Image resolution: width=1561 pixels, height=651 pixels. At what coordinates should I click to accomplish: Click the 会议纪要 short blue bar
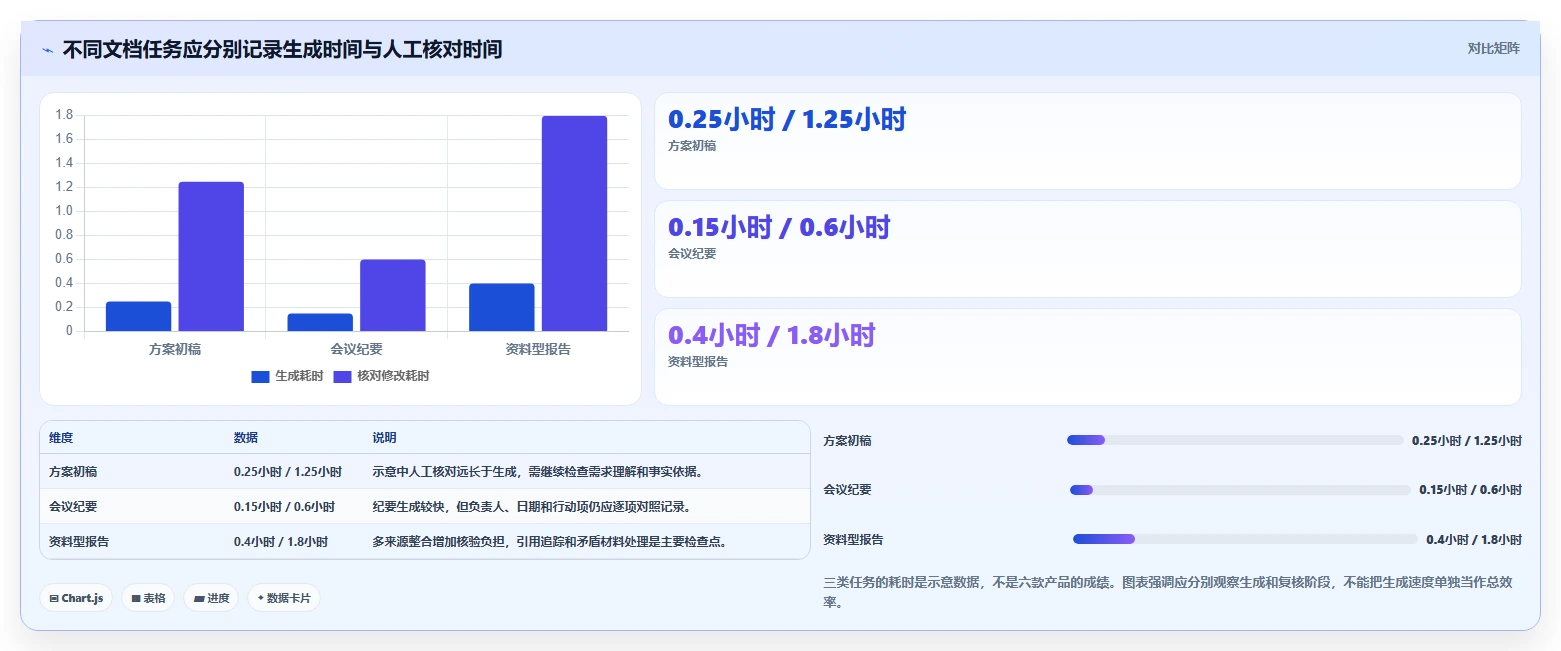tap(320, 322)
